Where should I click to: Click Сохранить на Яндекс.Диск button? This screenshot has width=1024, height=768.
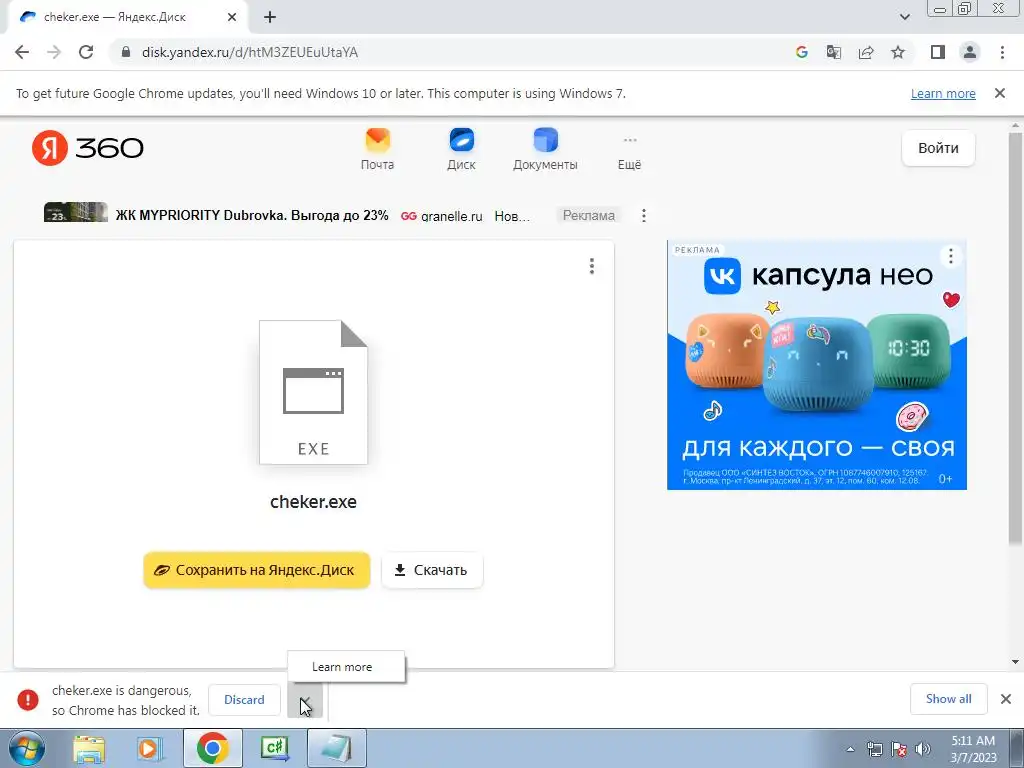click(x=257, y=570)
